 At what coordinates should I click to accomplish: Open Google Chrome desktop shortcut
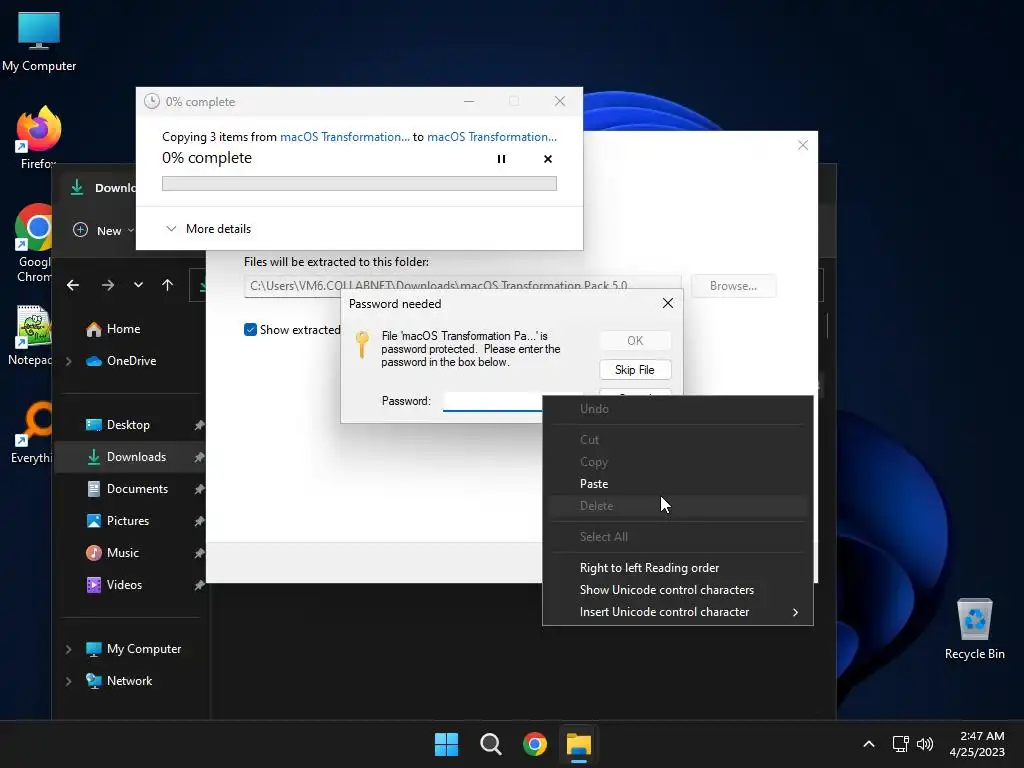click(x=34, y=243)
